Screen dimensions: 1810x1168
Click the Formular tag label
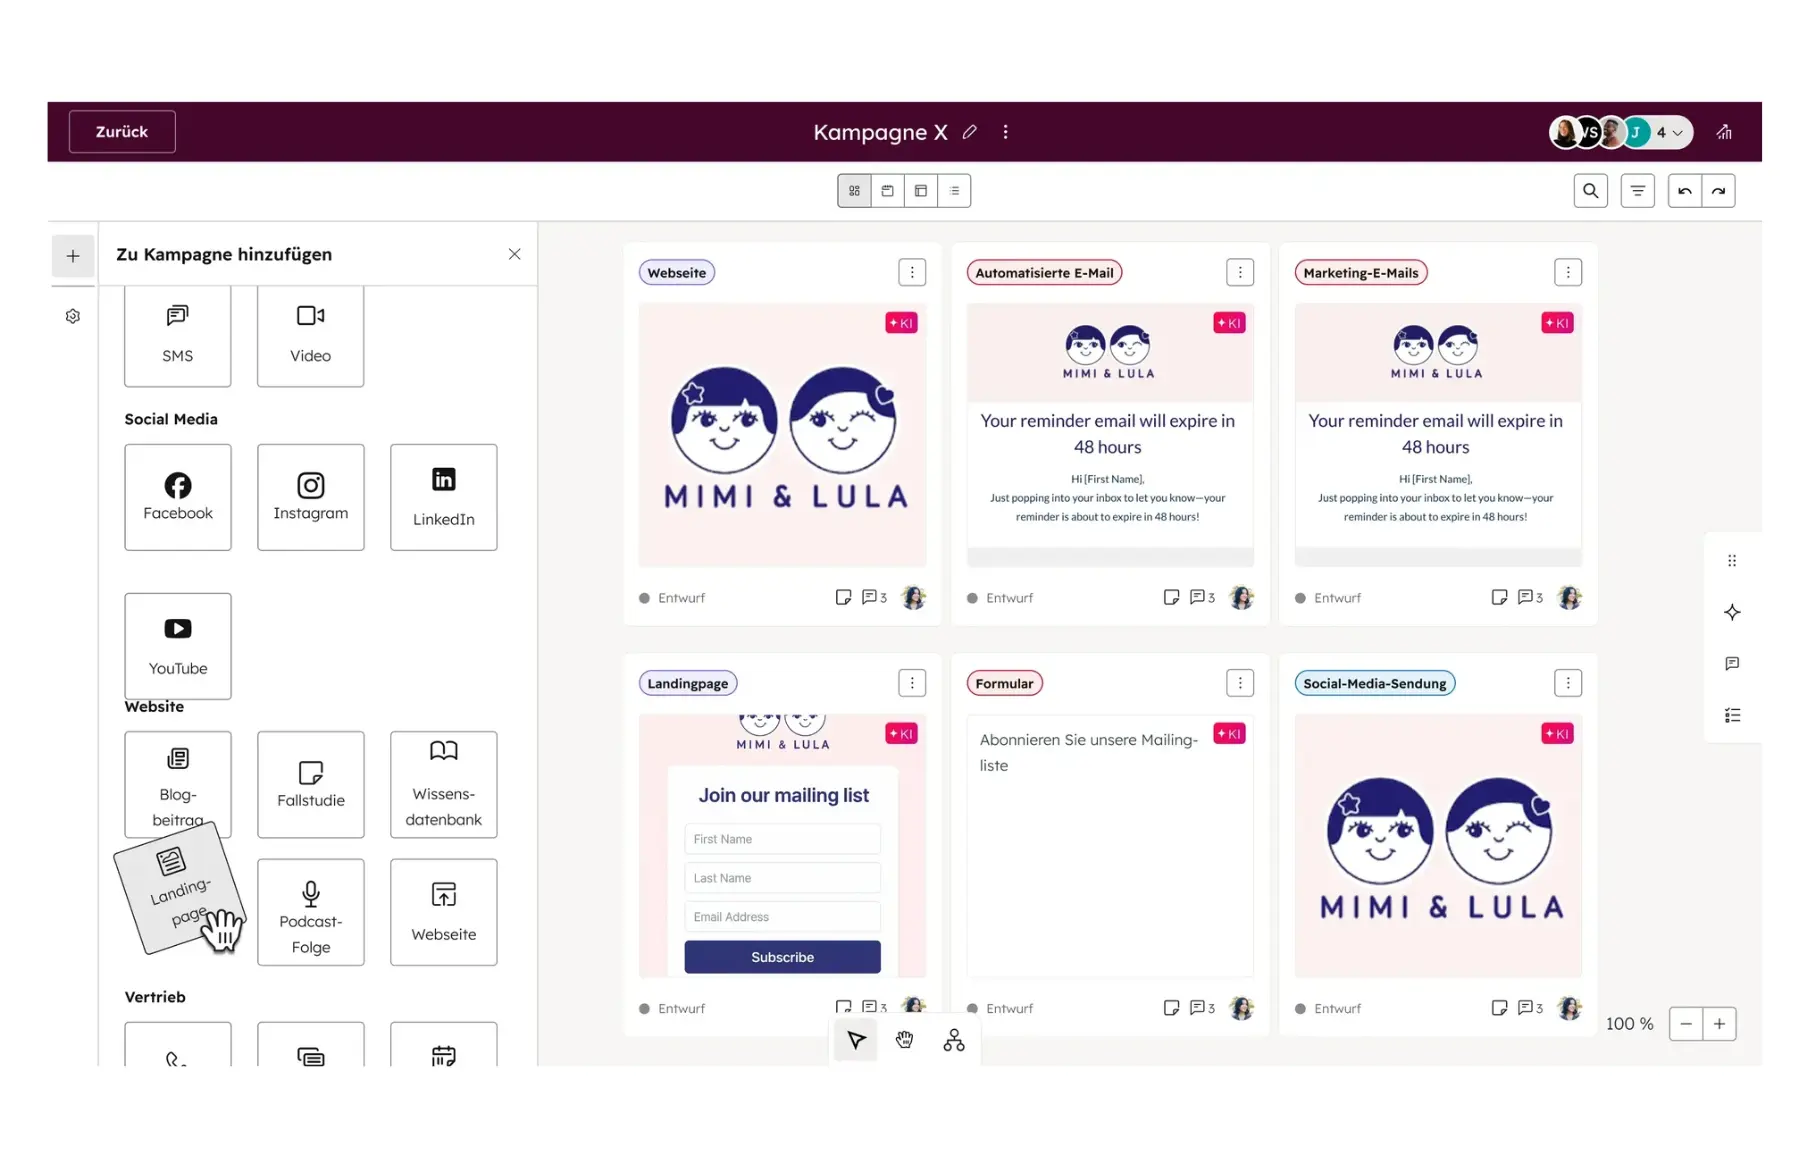click(x=1004, y=684)
